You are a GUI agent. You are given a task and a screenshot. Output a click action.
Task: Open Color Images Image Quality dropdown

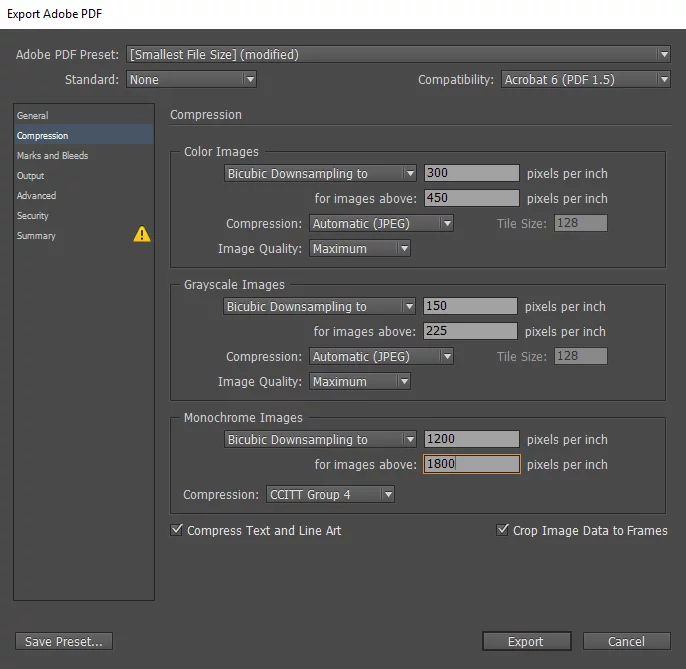pyautogui.click(x=360, y=248)
